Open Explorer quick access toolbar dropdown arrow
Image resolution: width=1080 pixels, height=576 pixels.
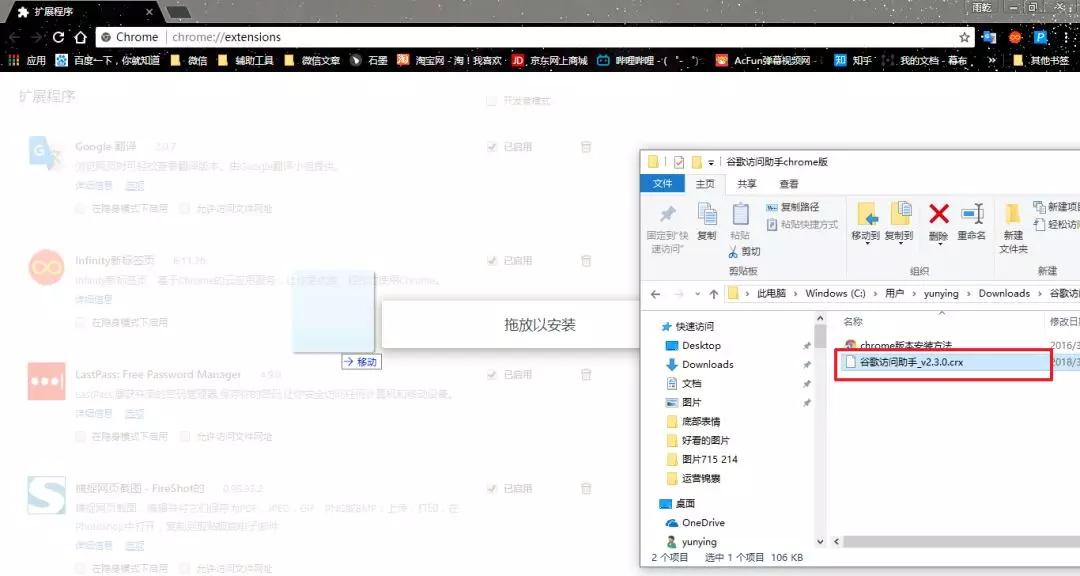coord(712,163)
